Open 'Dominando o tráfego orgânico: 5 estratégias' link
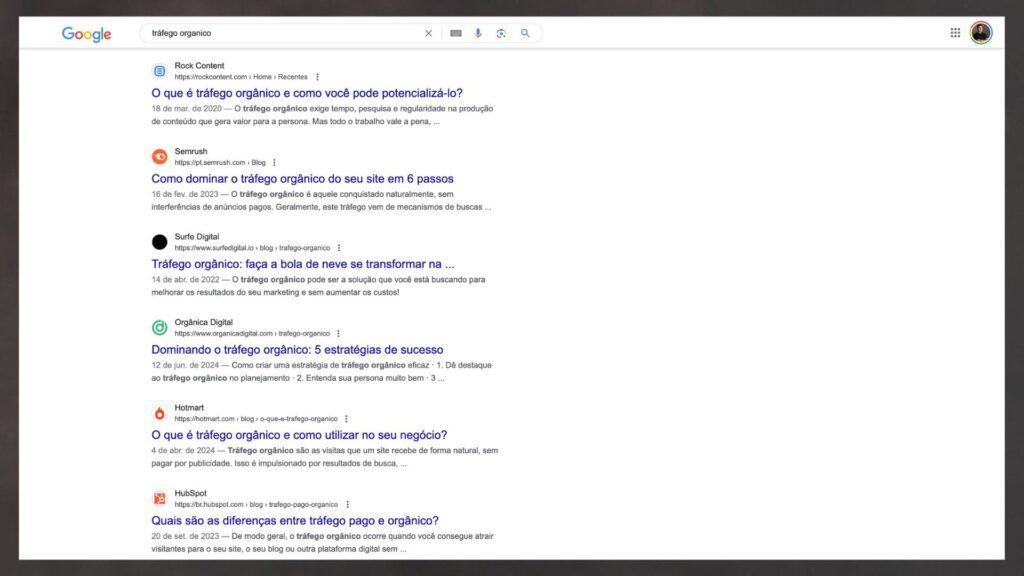 (297, 350)
